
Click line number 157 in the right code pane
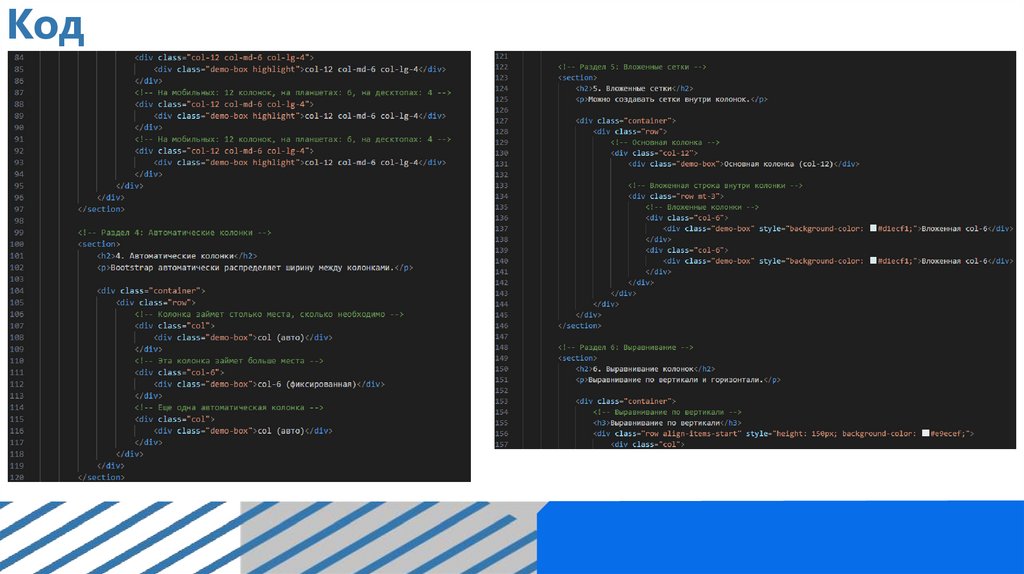pos(502,444)
